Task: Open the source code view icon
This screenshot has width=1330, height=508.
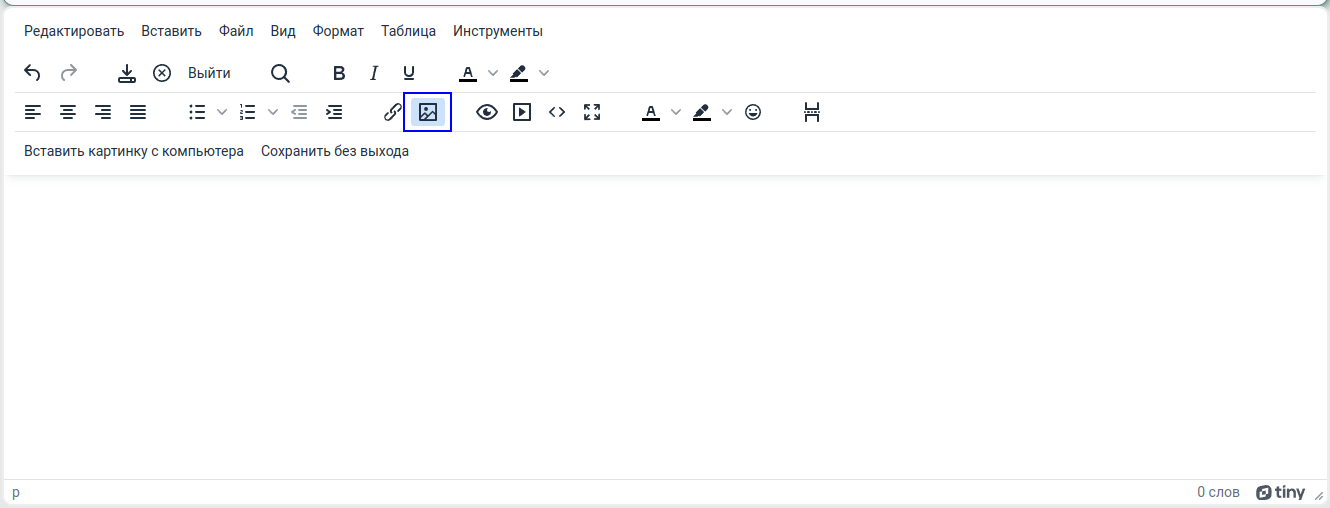Action: point(557,112)
